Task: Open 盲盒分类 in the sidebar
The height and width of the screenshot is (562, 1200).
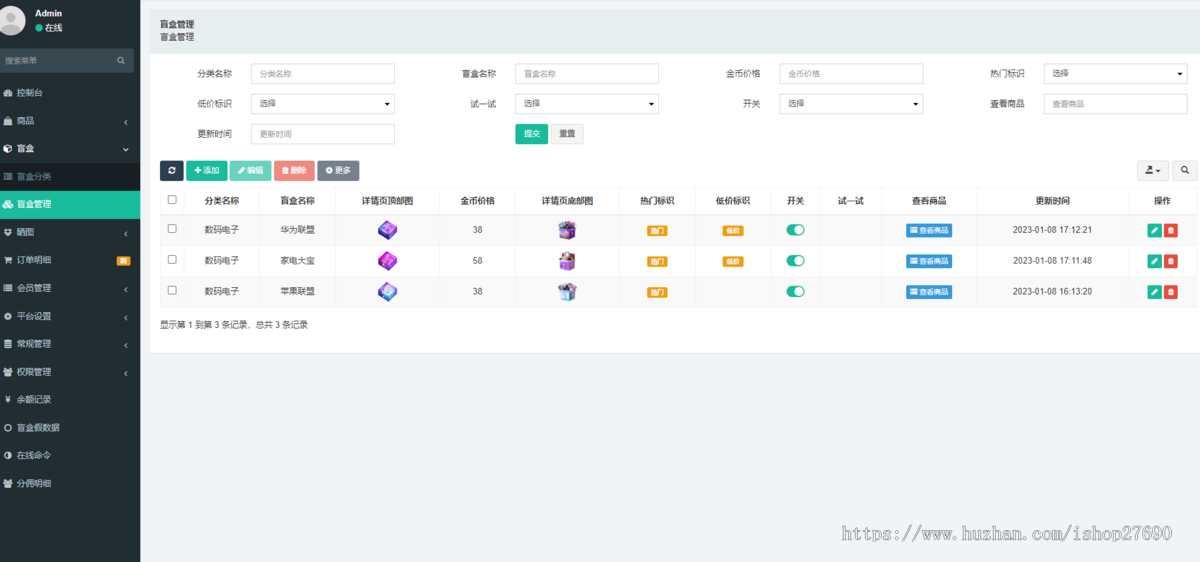Action: [34, 177]
